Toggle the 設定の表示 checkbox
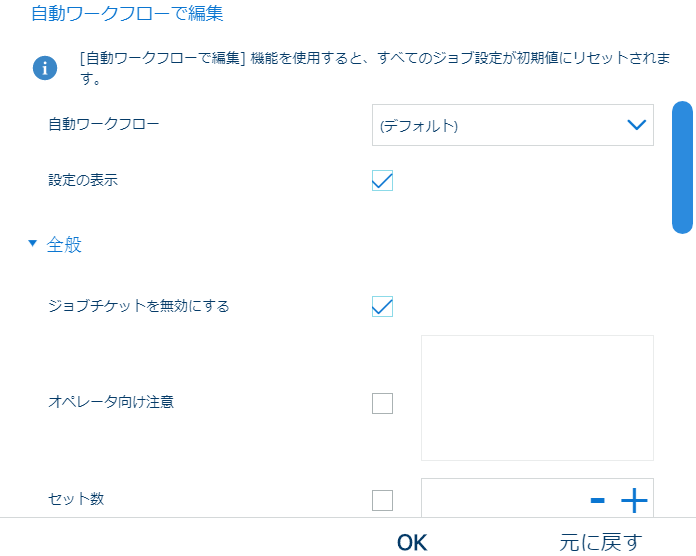This screenshot has width=696, height=556. [x=382, y=181]
